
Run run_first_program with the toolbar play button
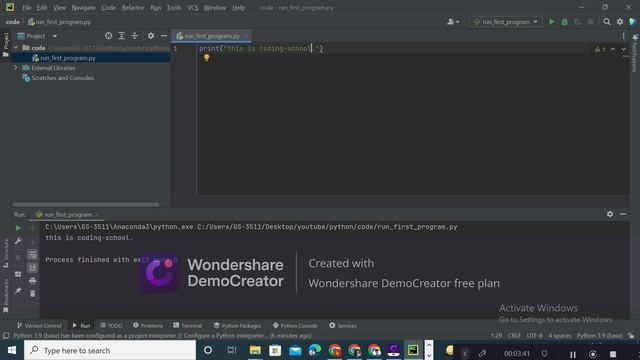(x=551, y=22)
